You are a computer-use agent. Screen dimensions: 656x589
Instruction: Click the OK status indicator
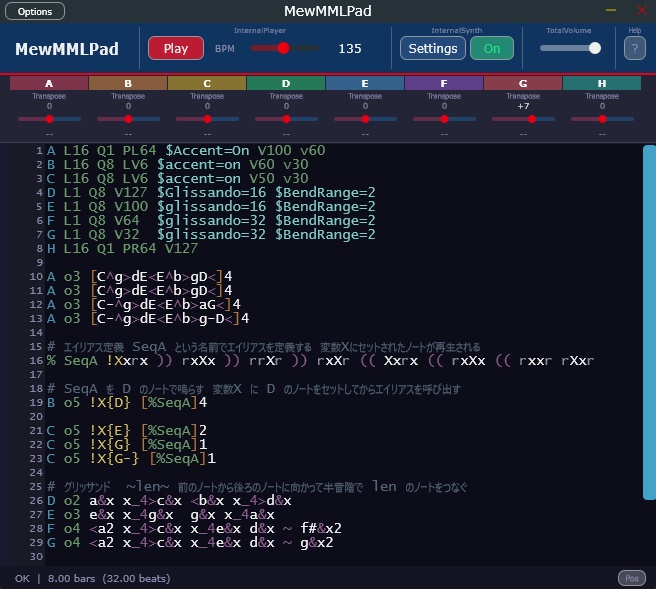click(x=22, y=579)
